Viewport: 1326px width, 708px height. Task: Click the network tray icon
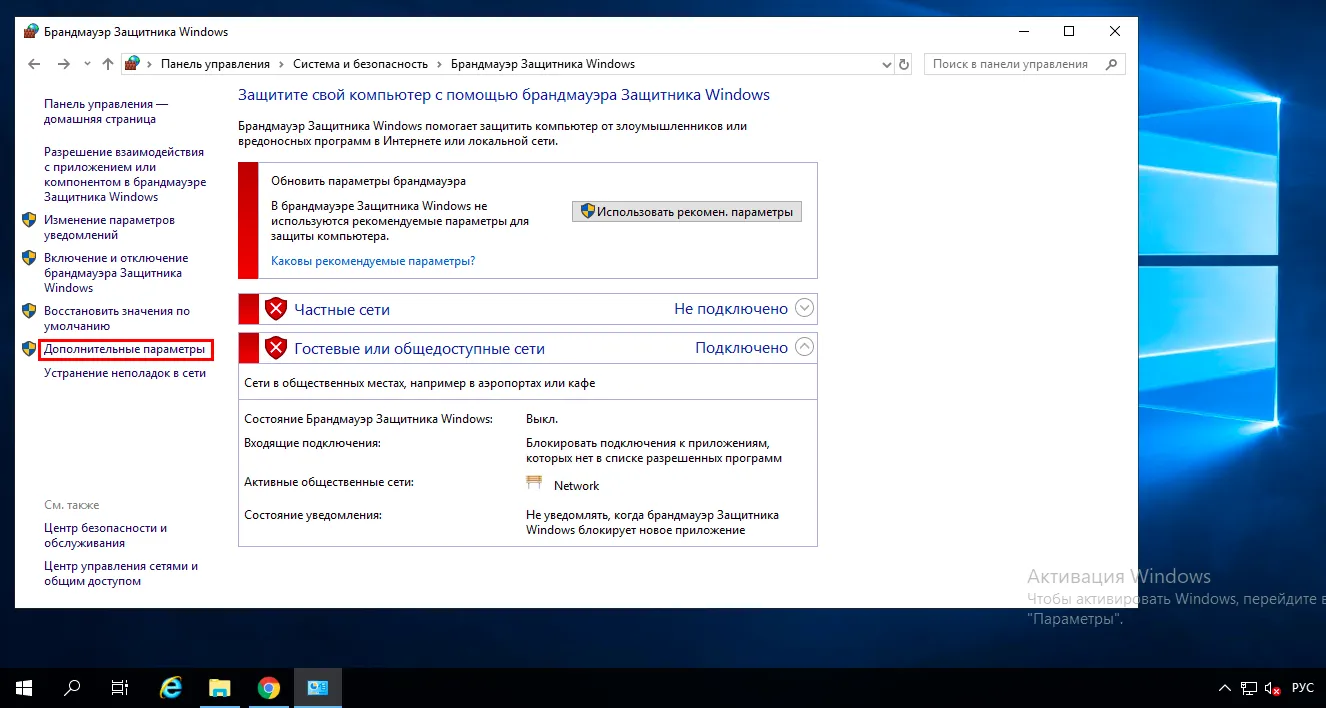click(x=1249, y=688)
